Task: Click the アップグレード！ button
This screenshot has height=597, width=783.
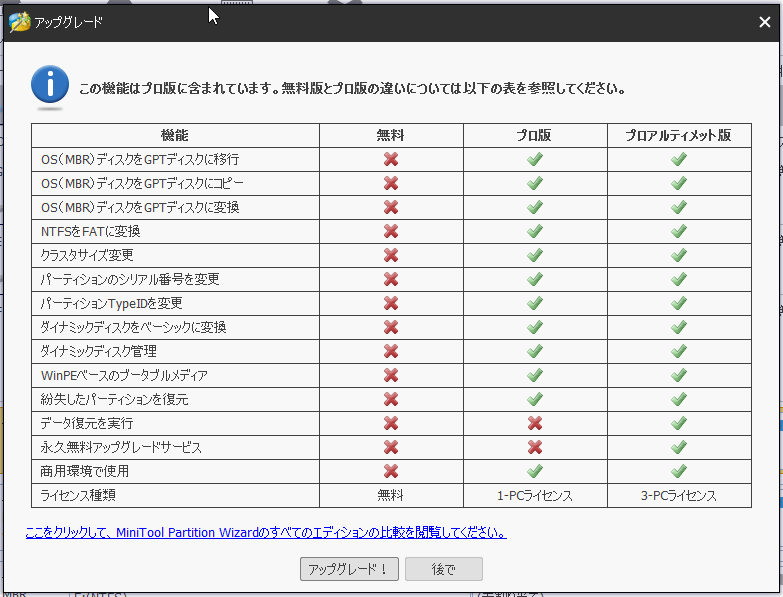Action: [349, 569]
